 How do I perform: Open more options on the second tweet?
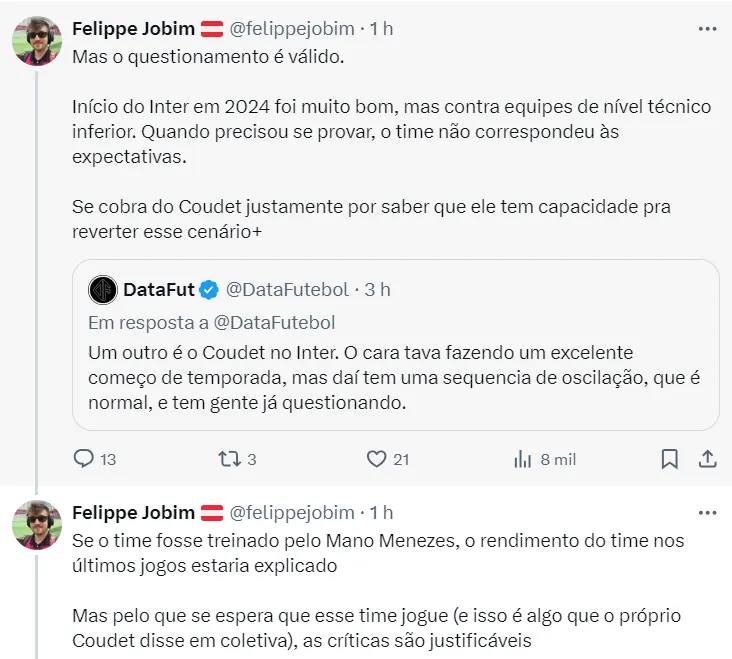pos(706,512)
